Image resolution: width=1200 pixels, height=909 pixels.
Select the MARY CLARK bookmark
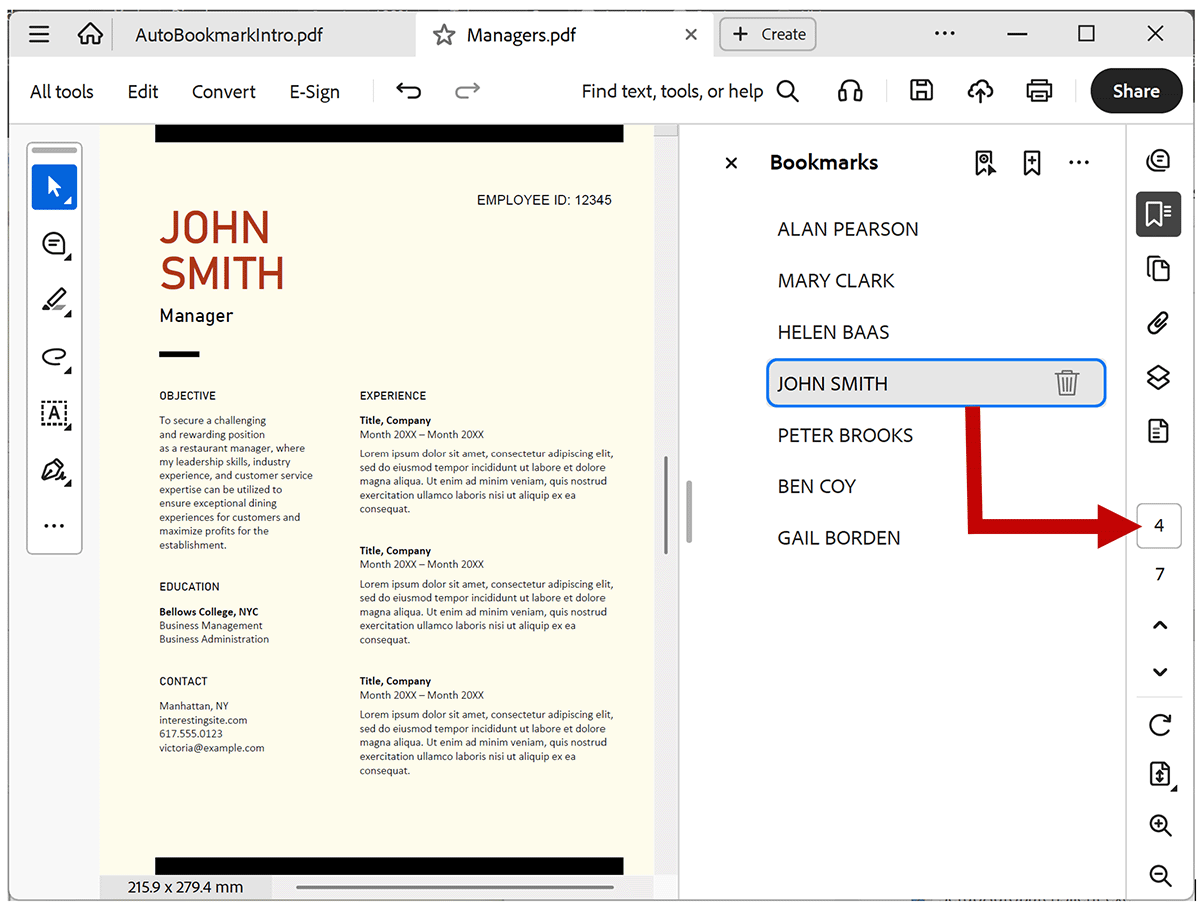836,281
